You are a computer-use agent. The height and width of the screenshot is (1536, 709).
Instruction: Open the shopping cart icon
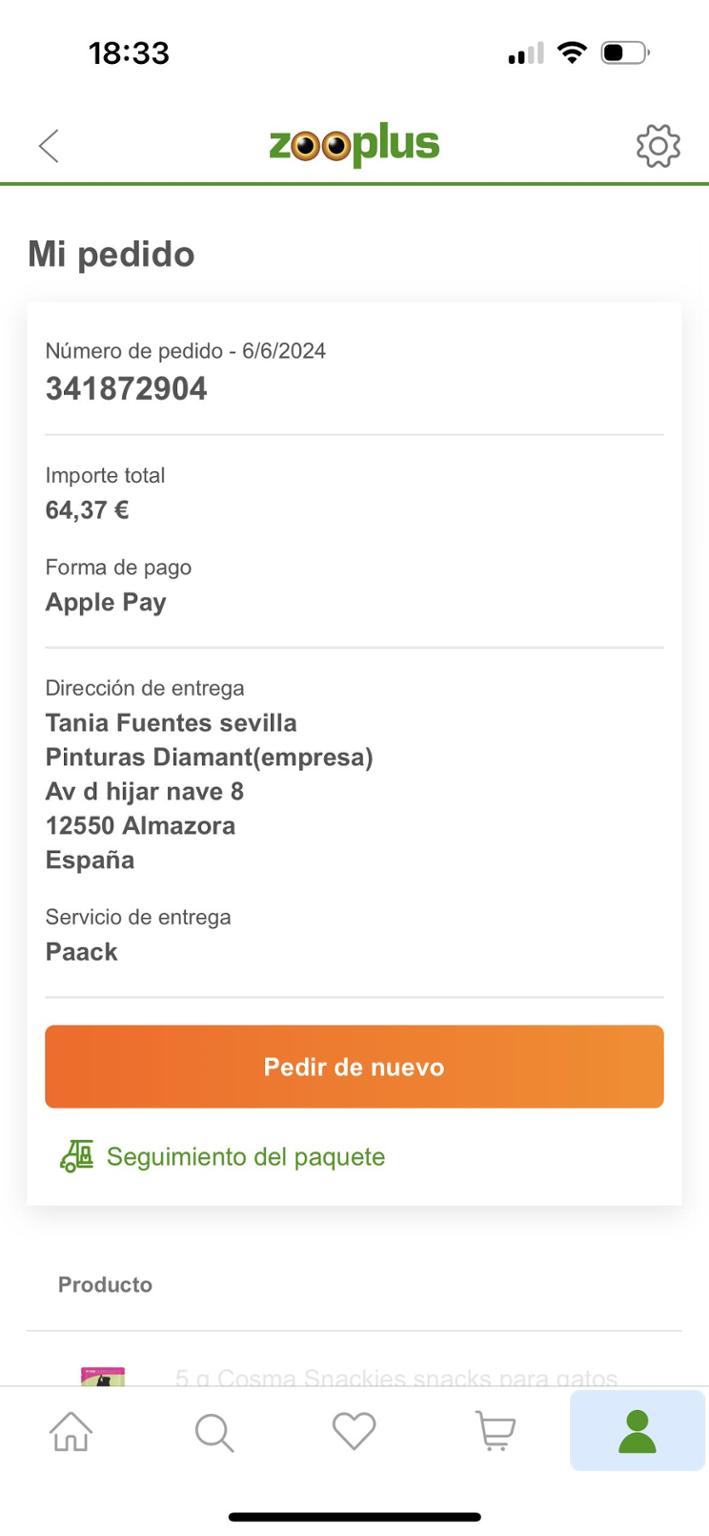click(x=495, y=1431)
